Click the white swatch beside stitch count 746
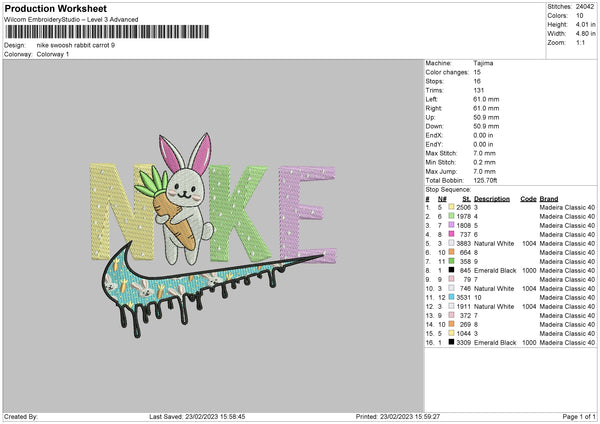 [451, 288]
